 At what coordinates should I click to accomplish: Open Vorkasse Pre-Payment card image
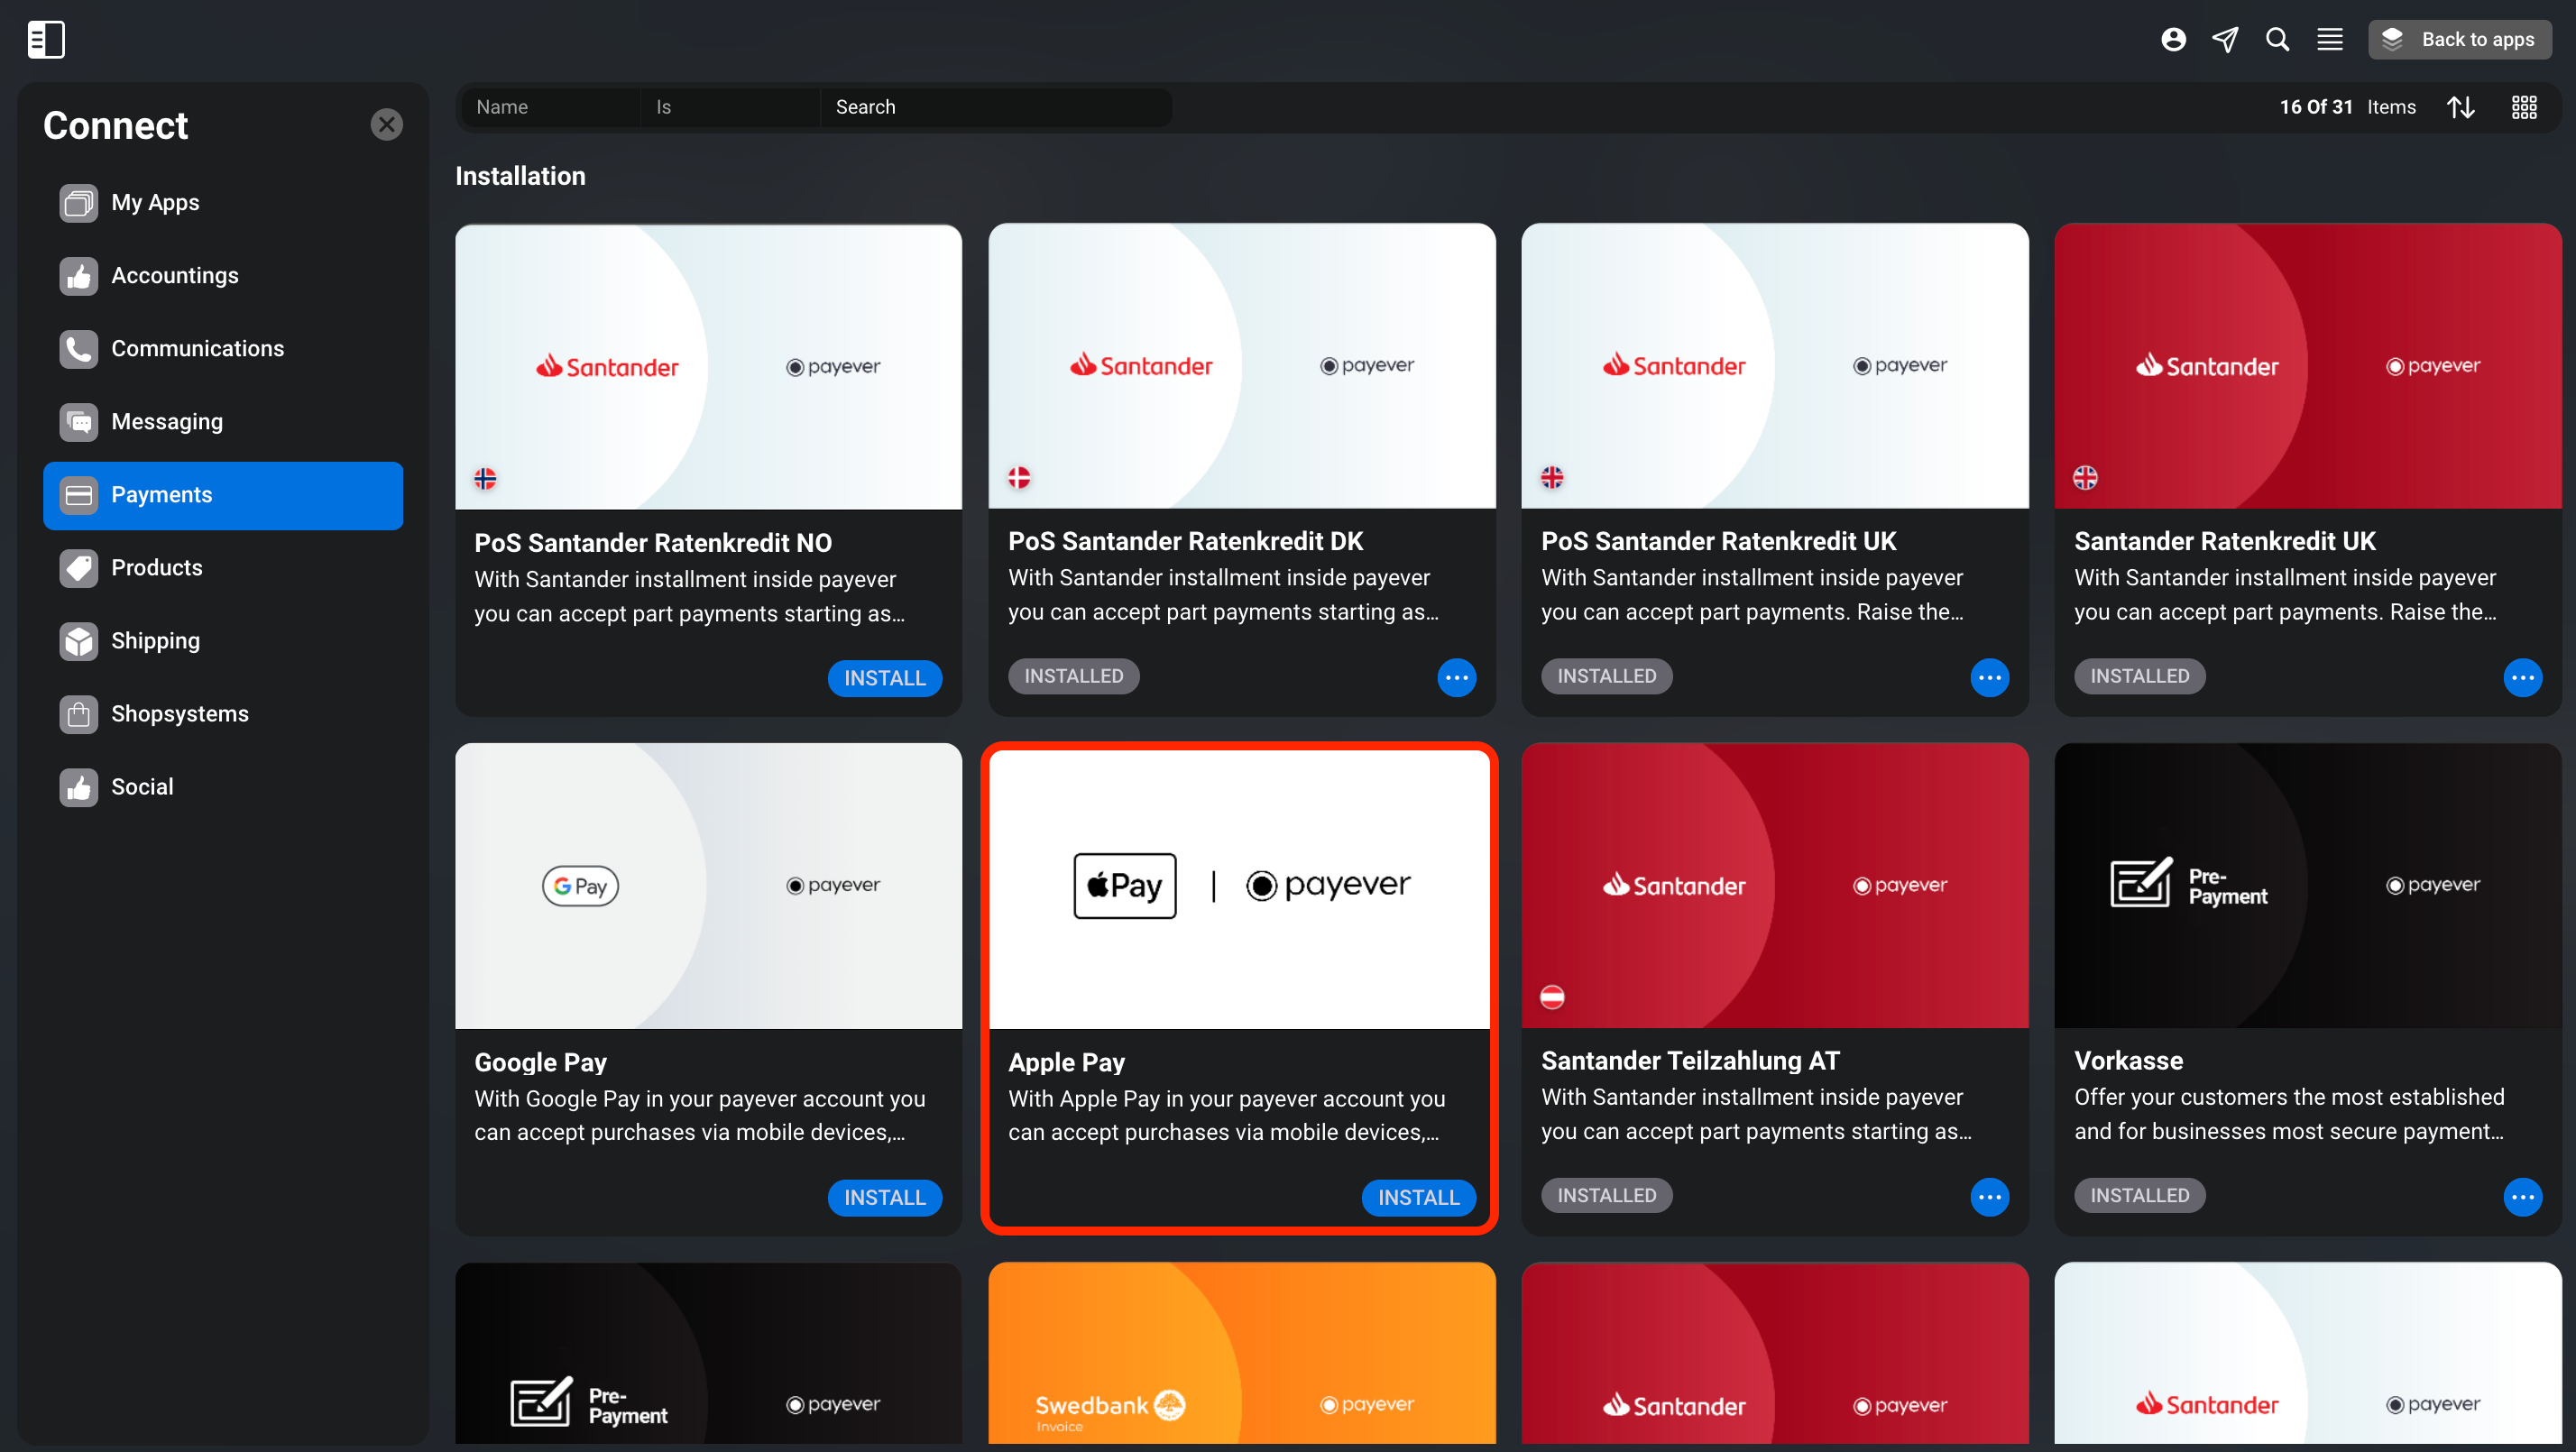2307,885
